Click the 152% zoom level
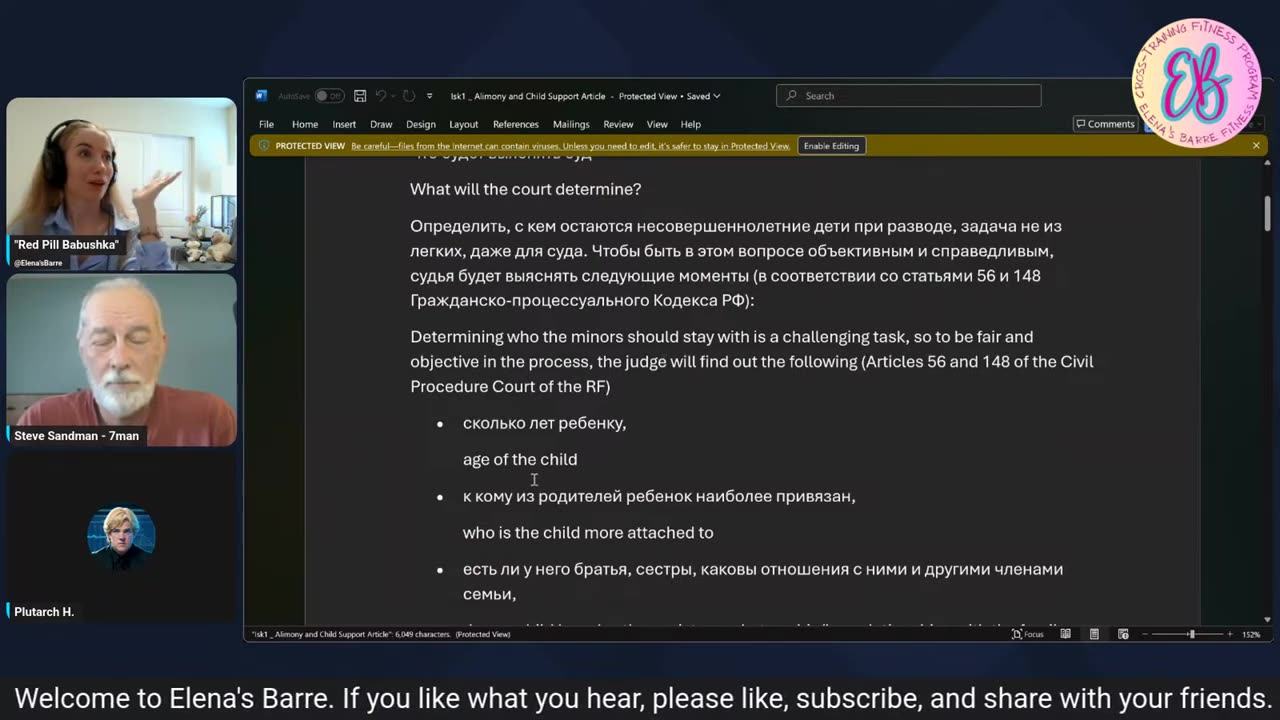 pyautogui.click(x=1251, y=634)
